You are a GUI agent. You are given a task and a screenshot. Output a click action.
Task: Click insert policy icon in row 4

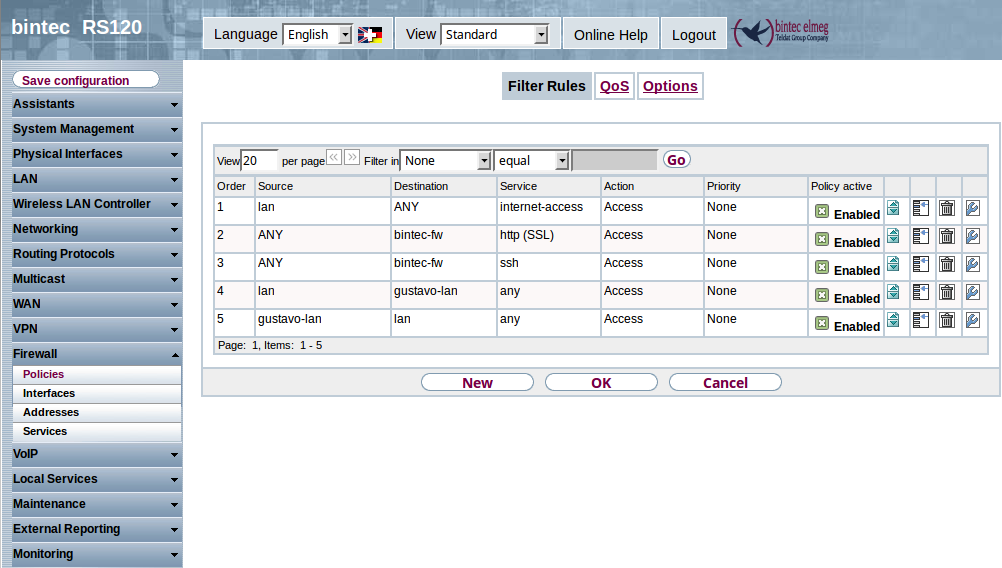click(920, 292)
